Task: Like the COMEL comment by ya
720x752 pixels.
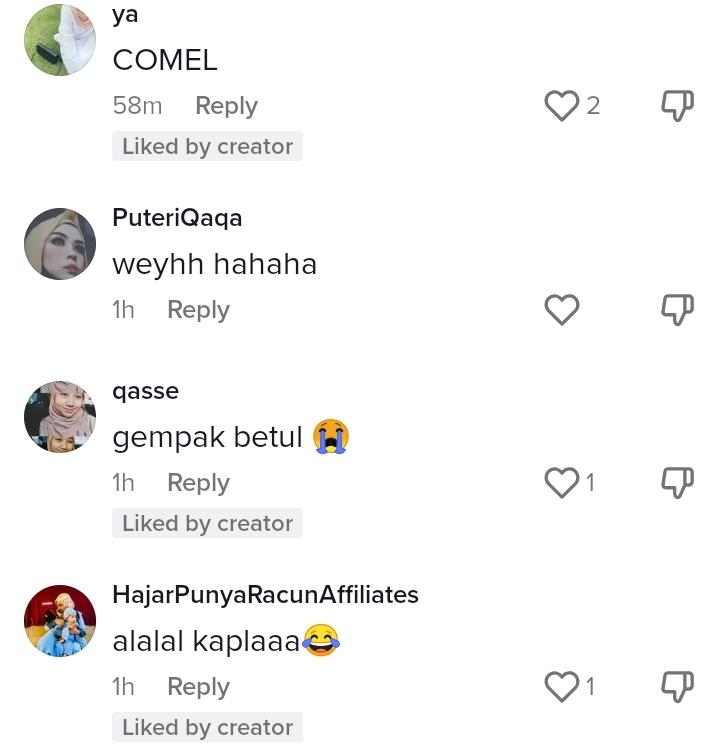Action: [x=562, y=105]
